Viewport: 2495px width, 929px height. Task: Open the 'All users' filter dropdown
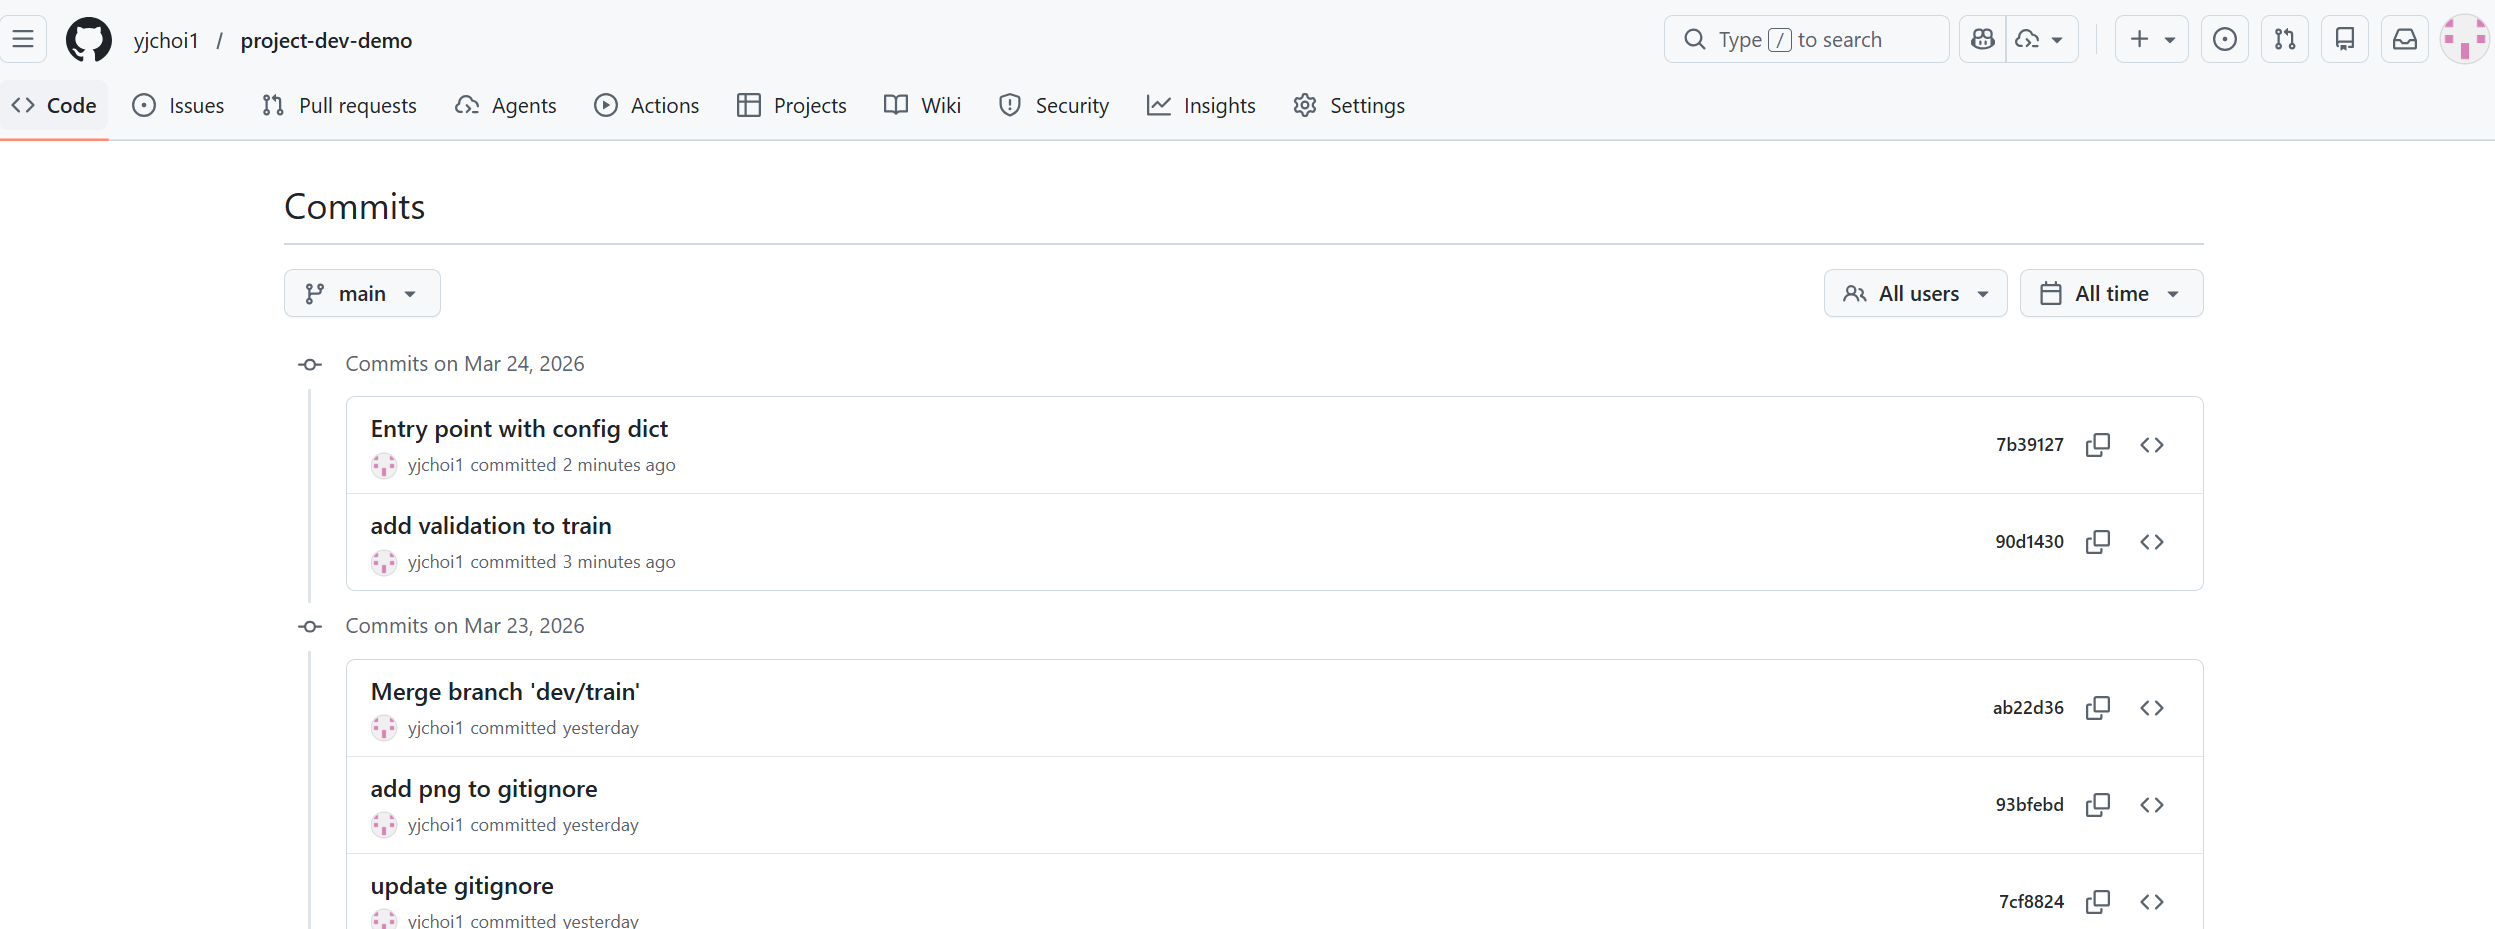(1914, 293)
